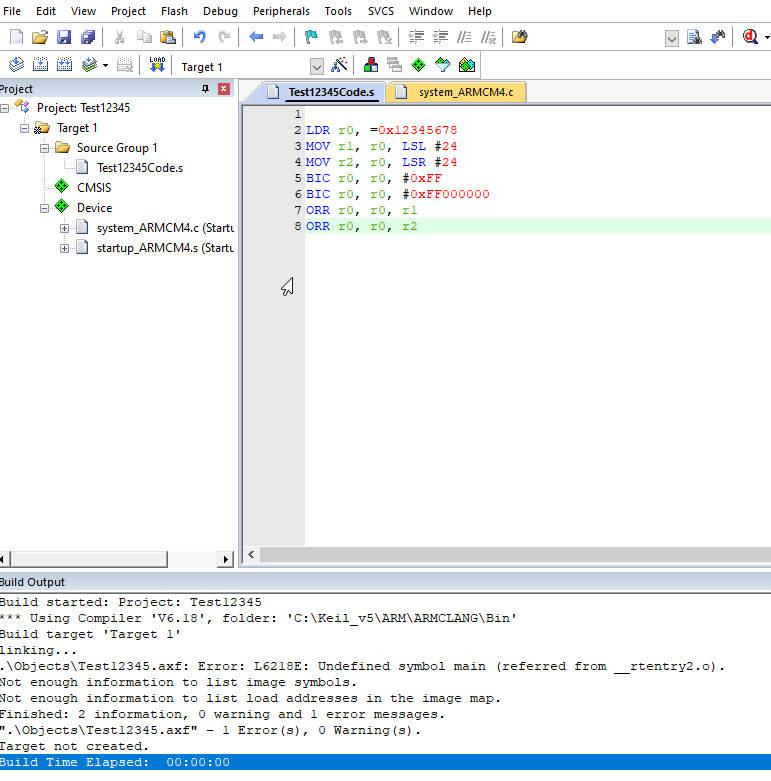Open the Peripherals menu
Screen dimensions: 771x781
point(281,11)
